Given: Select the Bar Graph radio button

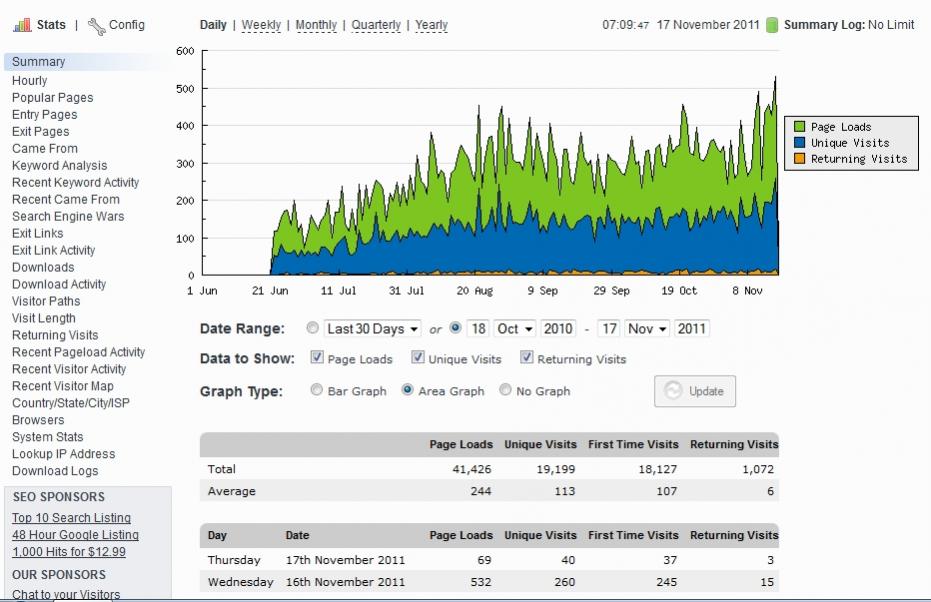Looking at the screenshot, I should [317, 391].
